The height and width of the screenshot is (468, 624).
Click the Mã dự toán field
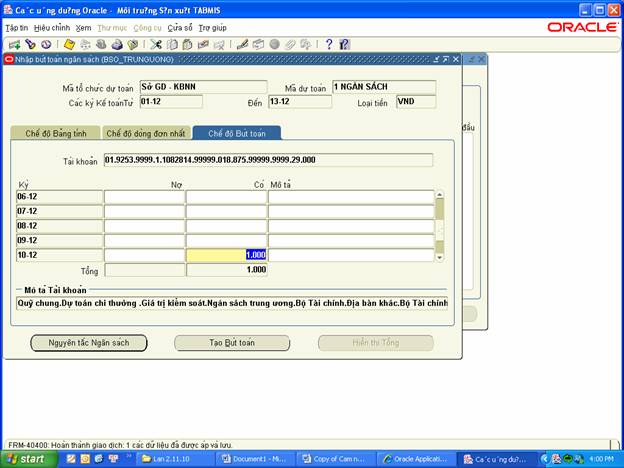point(384,87)
